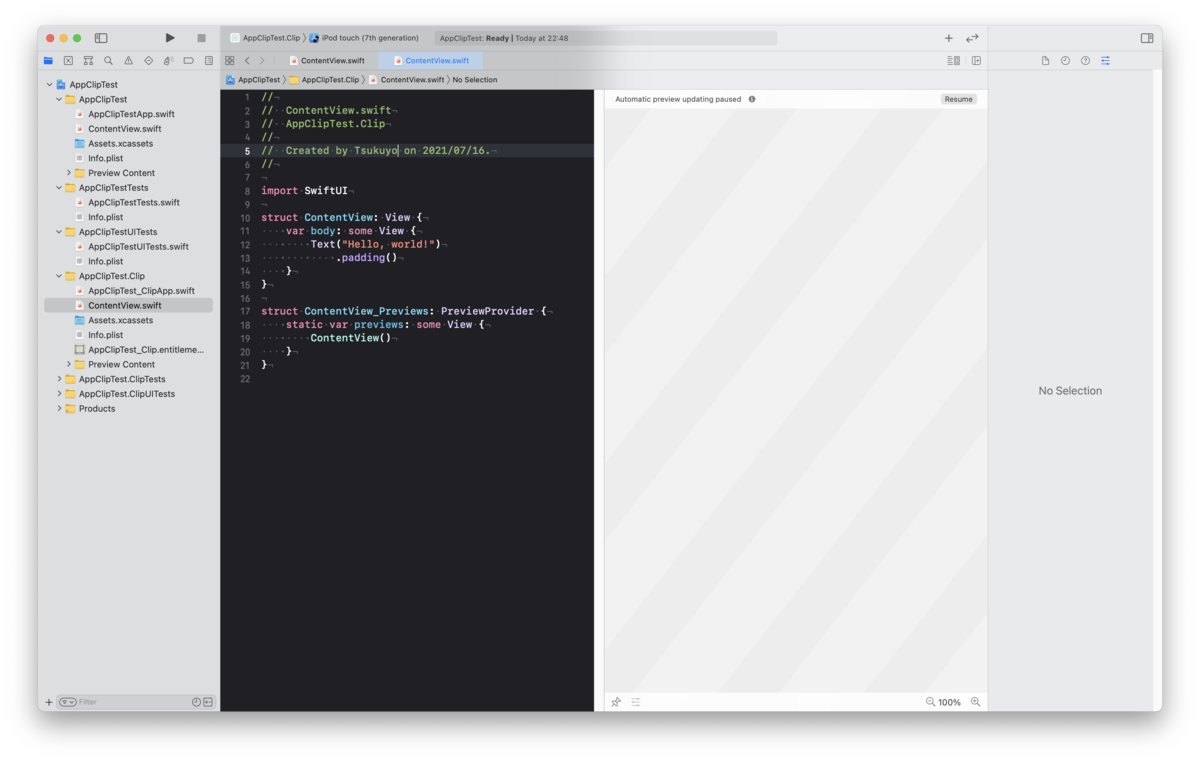Resume automatic preview updating
Image resolution: width=1200 pixels, height=761 pixels.
click(959, 99)
